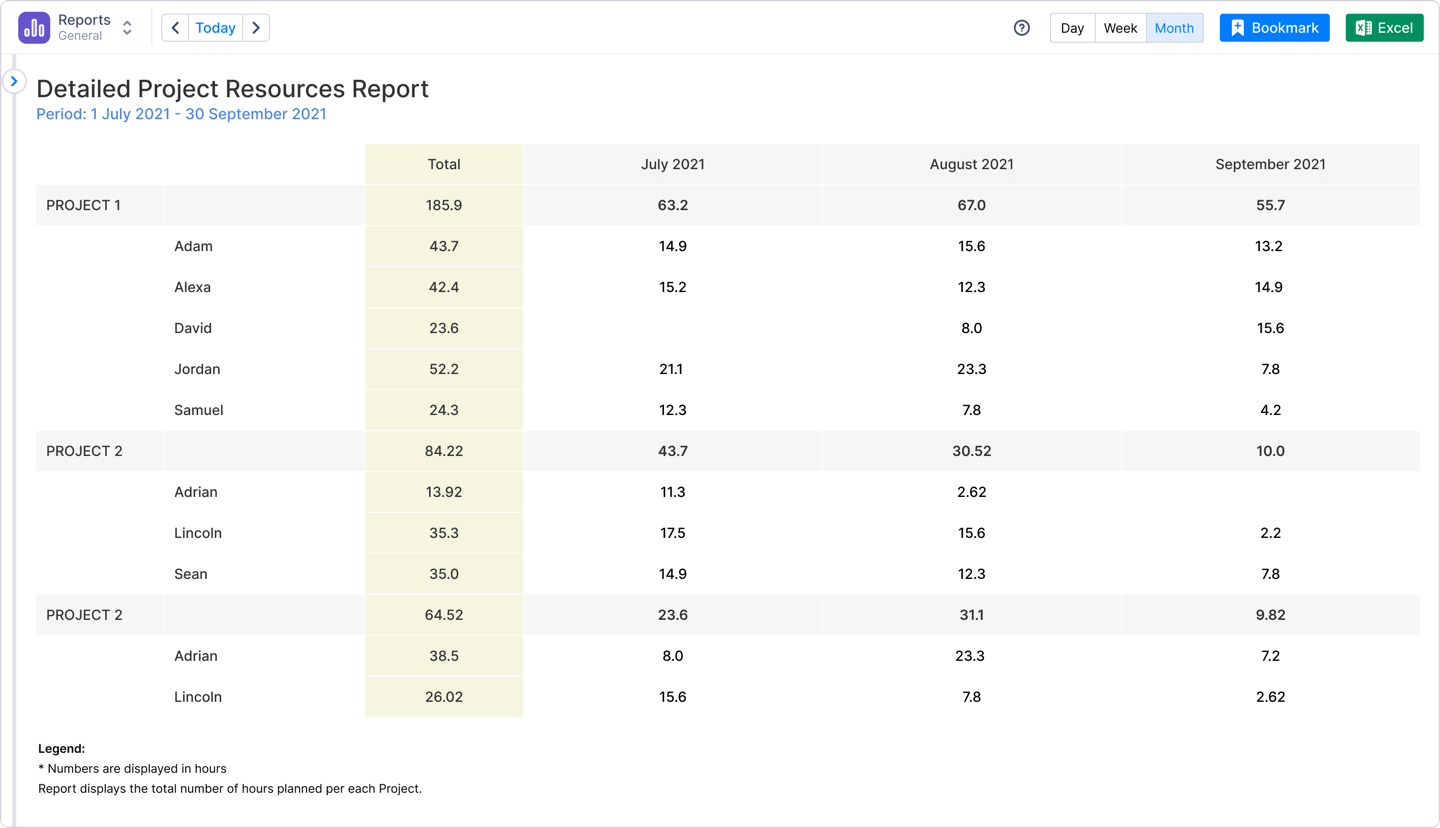The height and width of the screenshot is (828, 1440).
Task: Click Jordan's July value 21.1
Action: click(673, 369)
